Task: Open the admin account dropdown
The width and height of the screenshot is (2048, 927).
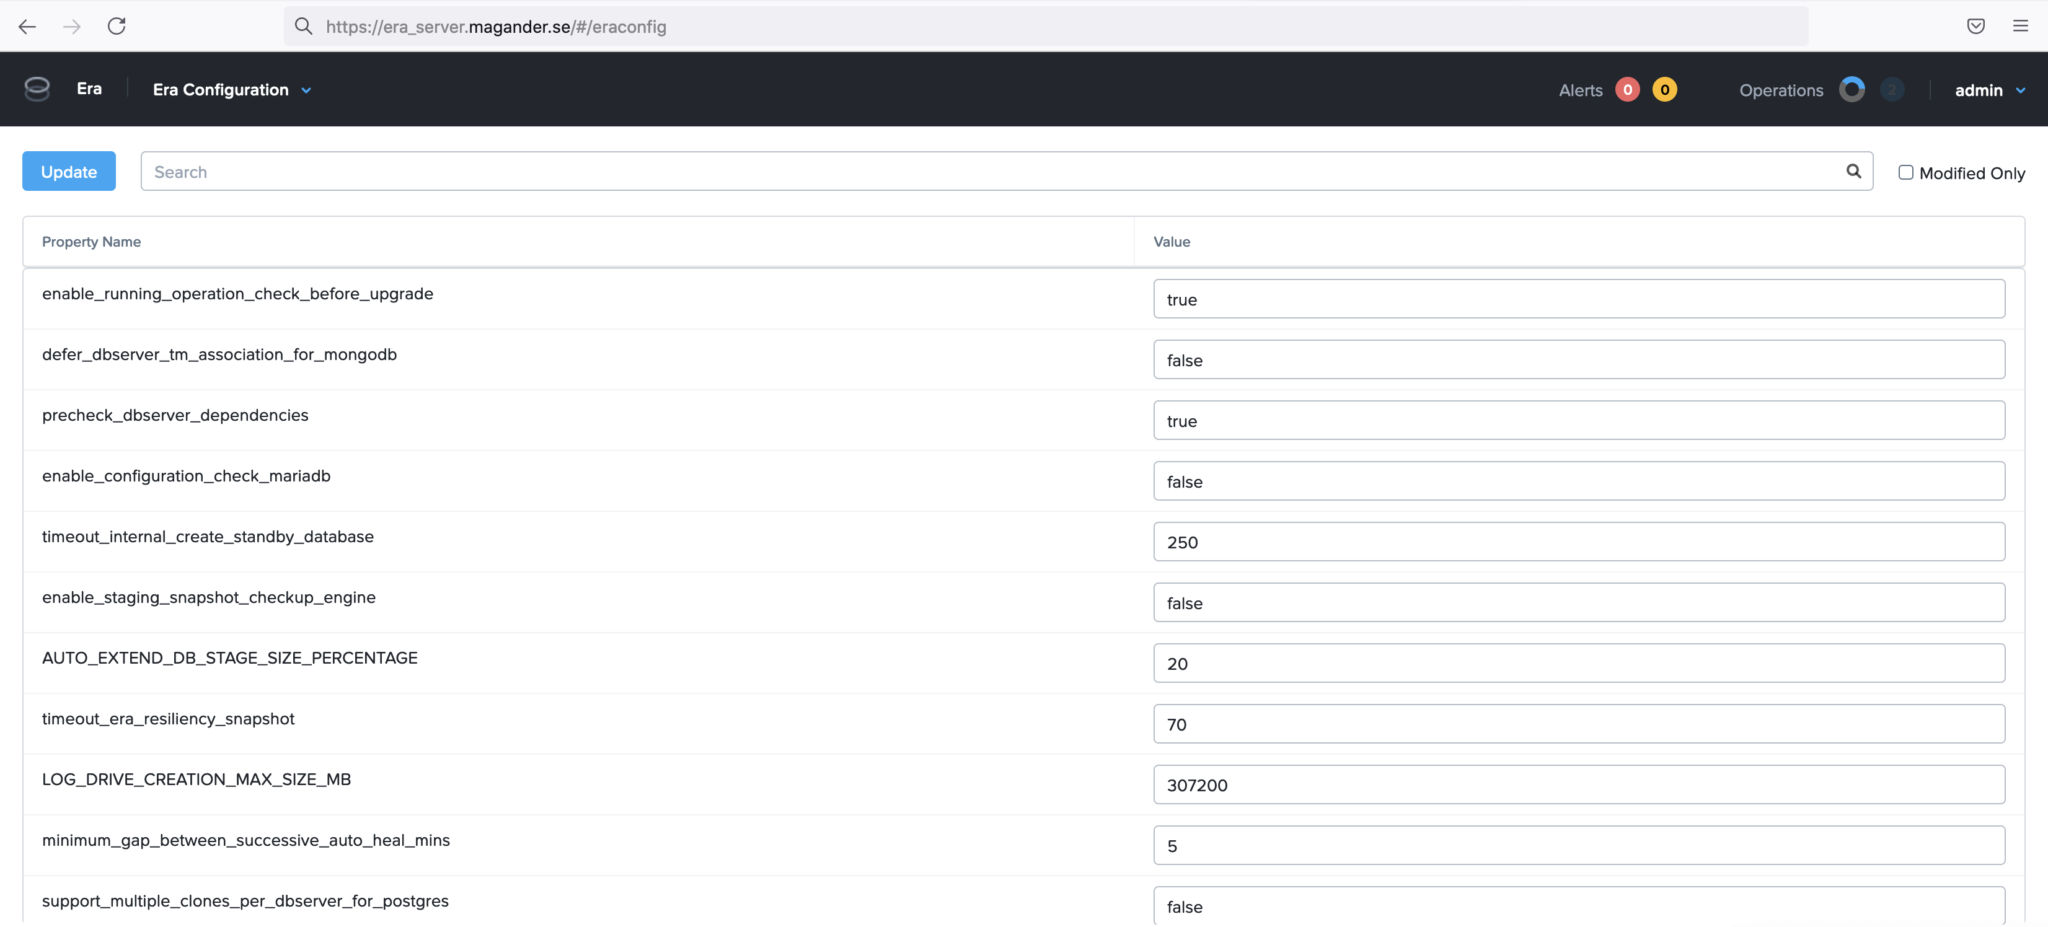Action: [x=1981, y=89]
